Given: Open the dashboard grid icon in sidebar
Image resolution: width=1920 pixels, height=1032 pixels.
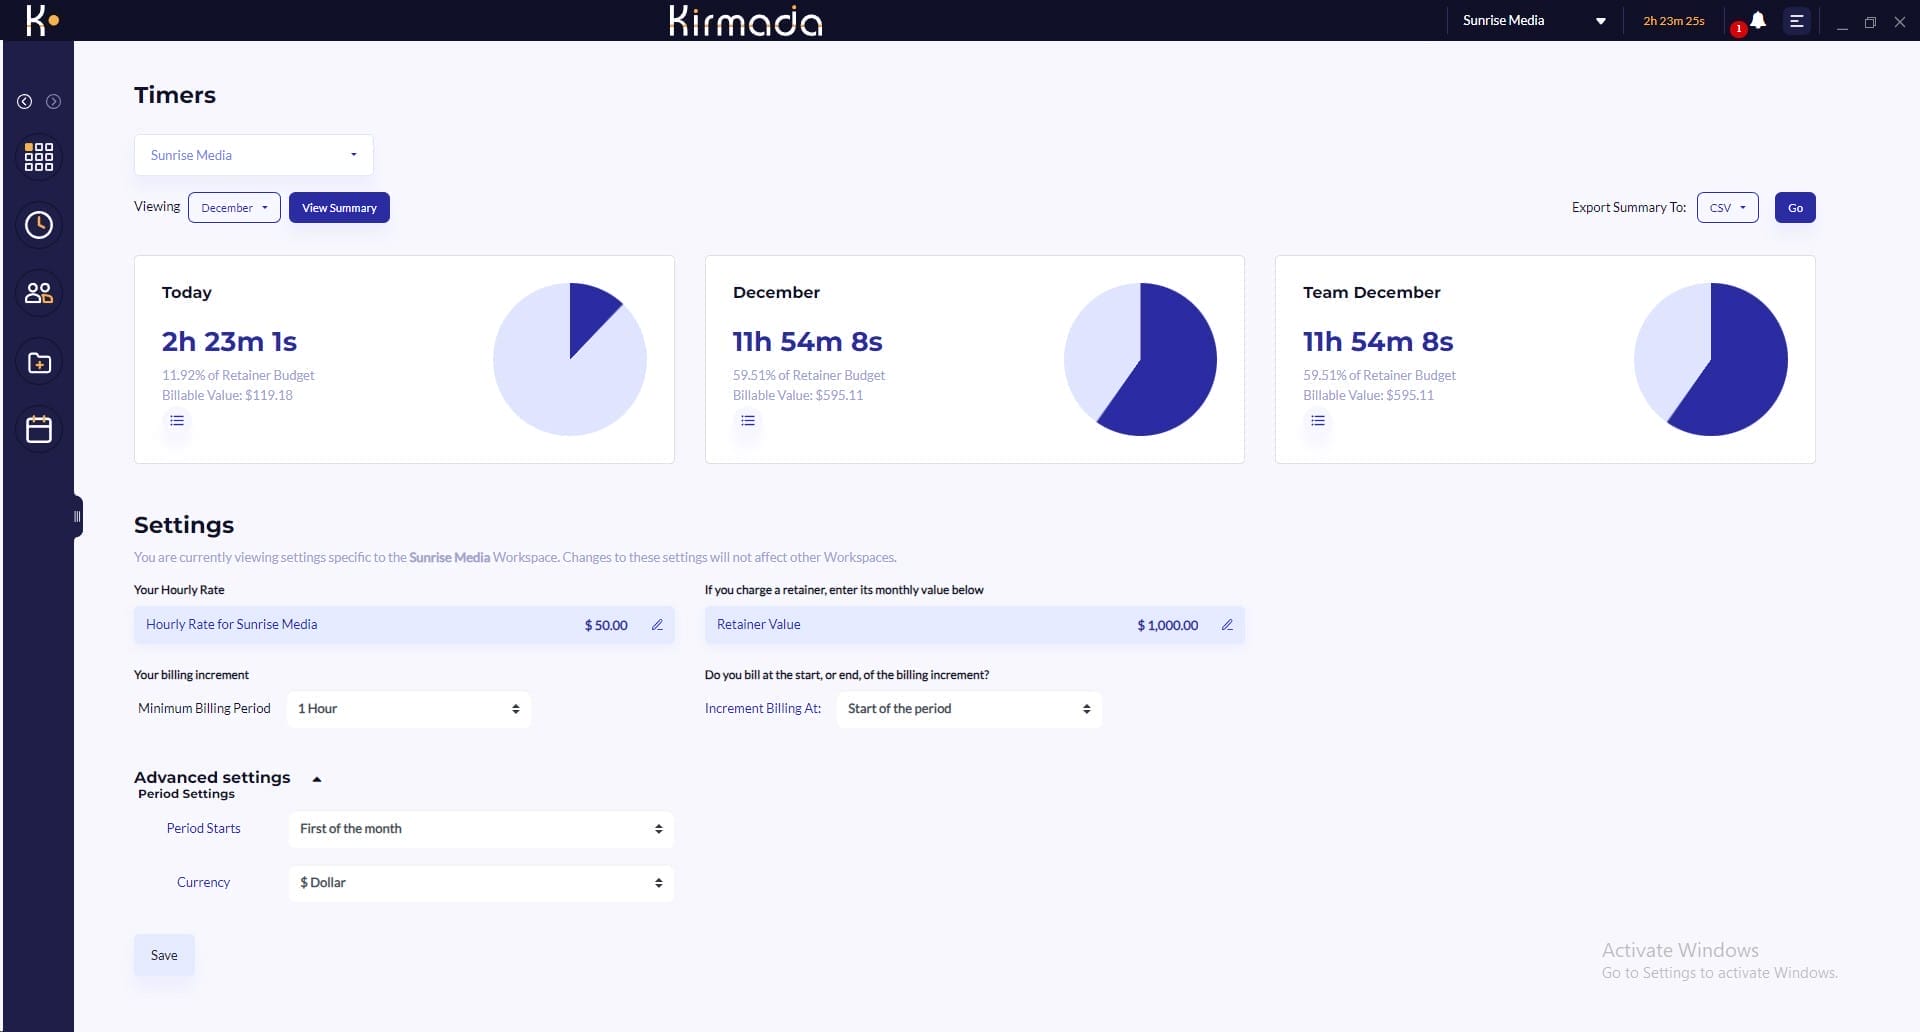Looking at the screenshot, I should (x=39, y=157).
